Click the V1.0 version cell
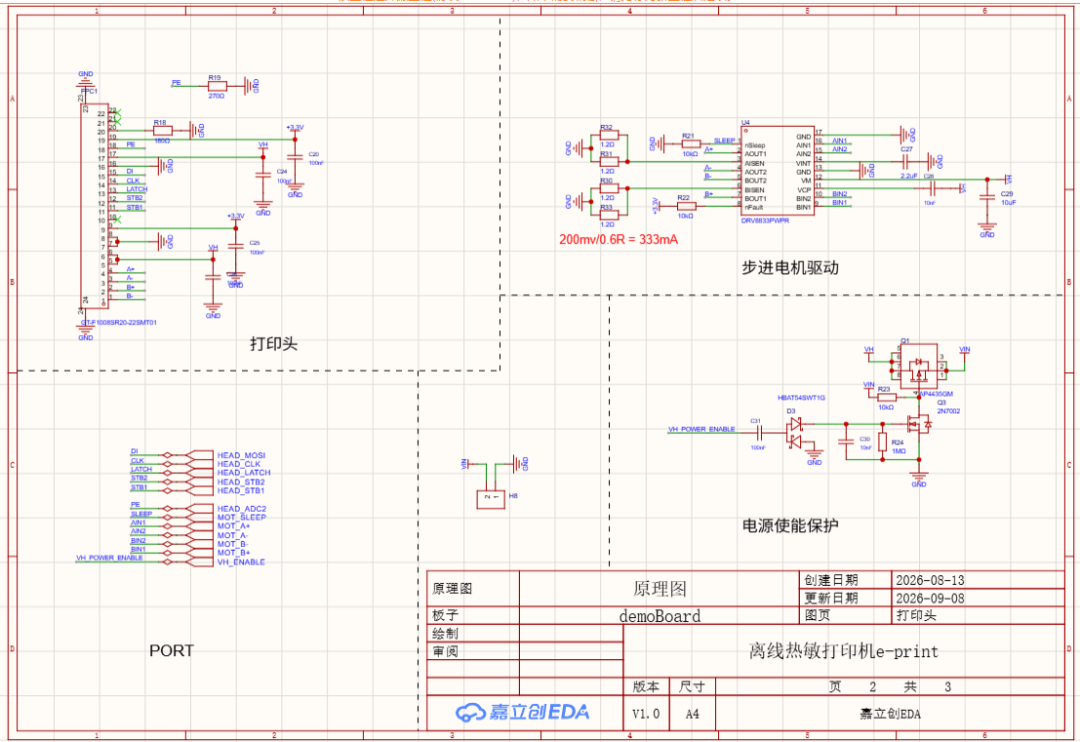The image size is (1080, 742). (645, 714)
